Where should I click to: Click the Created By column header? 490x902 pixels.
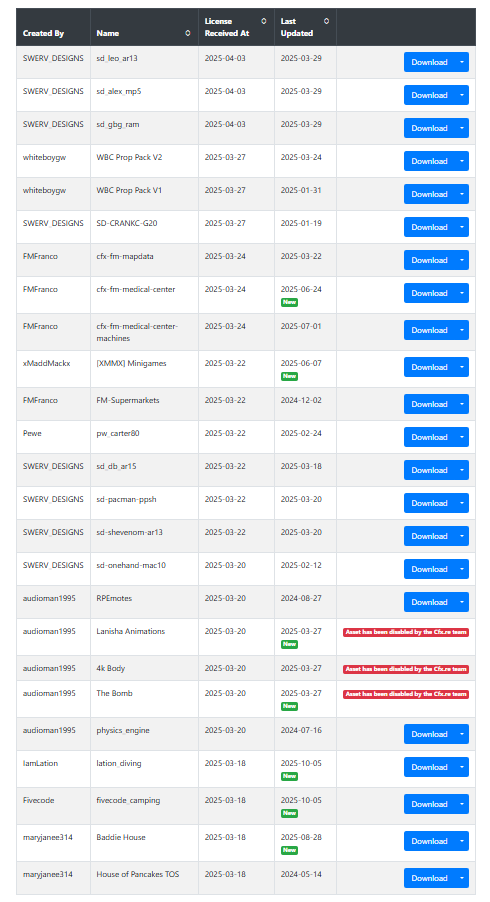pyautogui.click(x=43, y=33)
